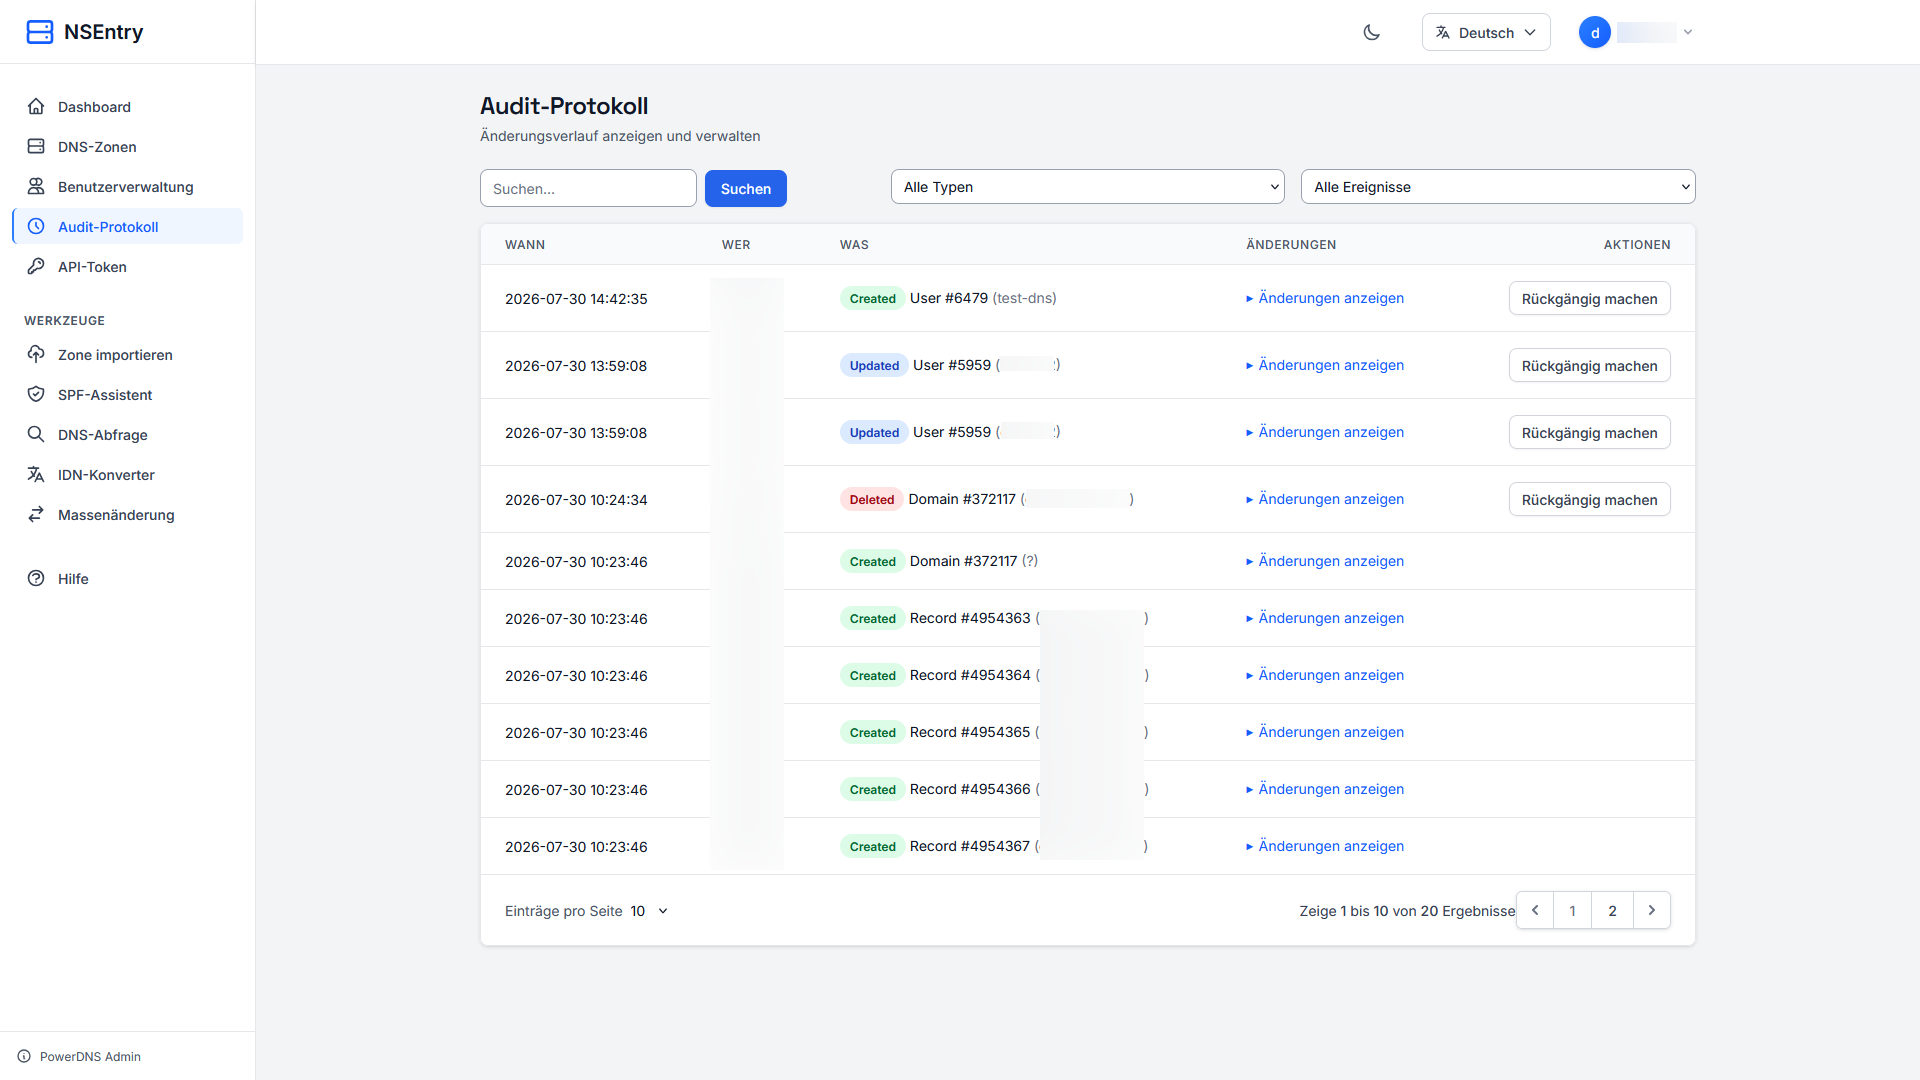1920x1080 pixels.
Task: Open Hilfe page
Action: point(127,579)
